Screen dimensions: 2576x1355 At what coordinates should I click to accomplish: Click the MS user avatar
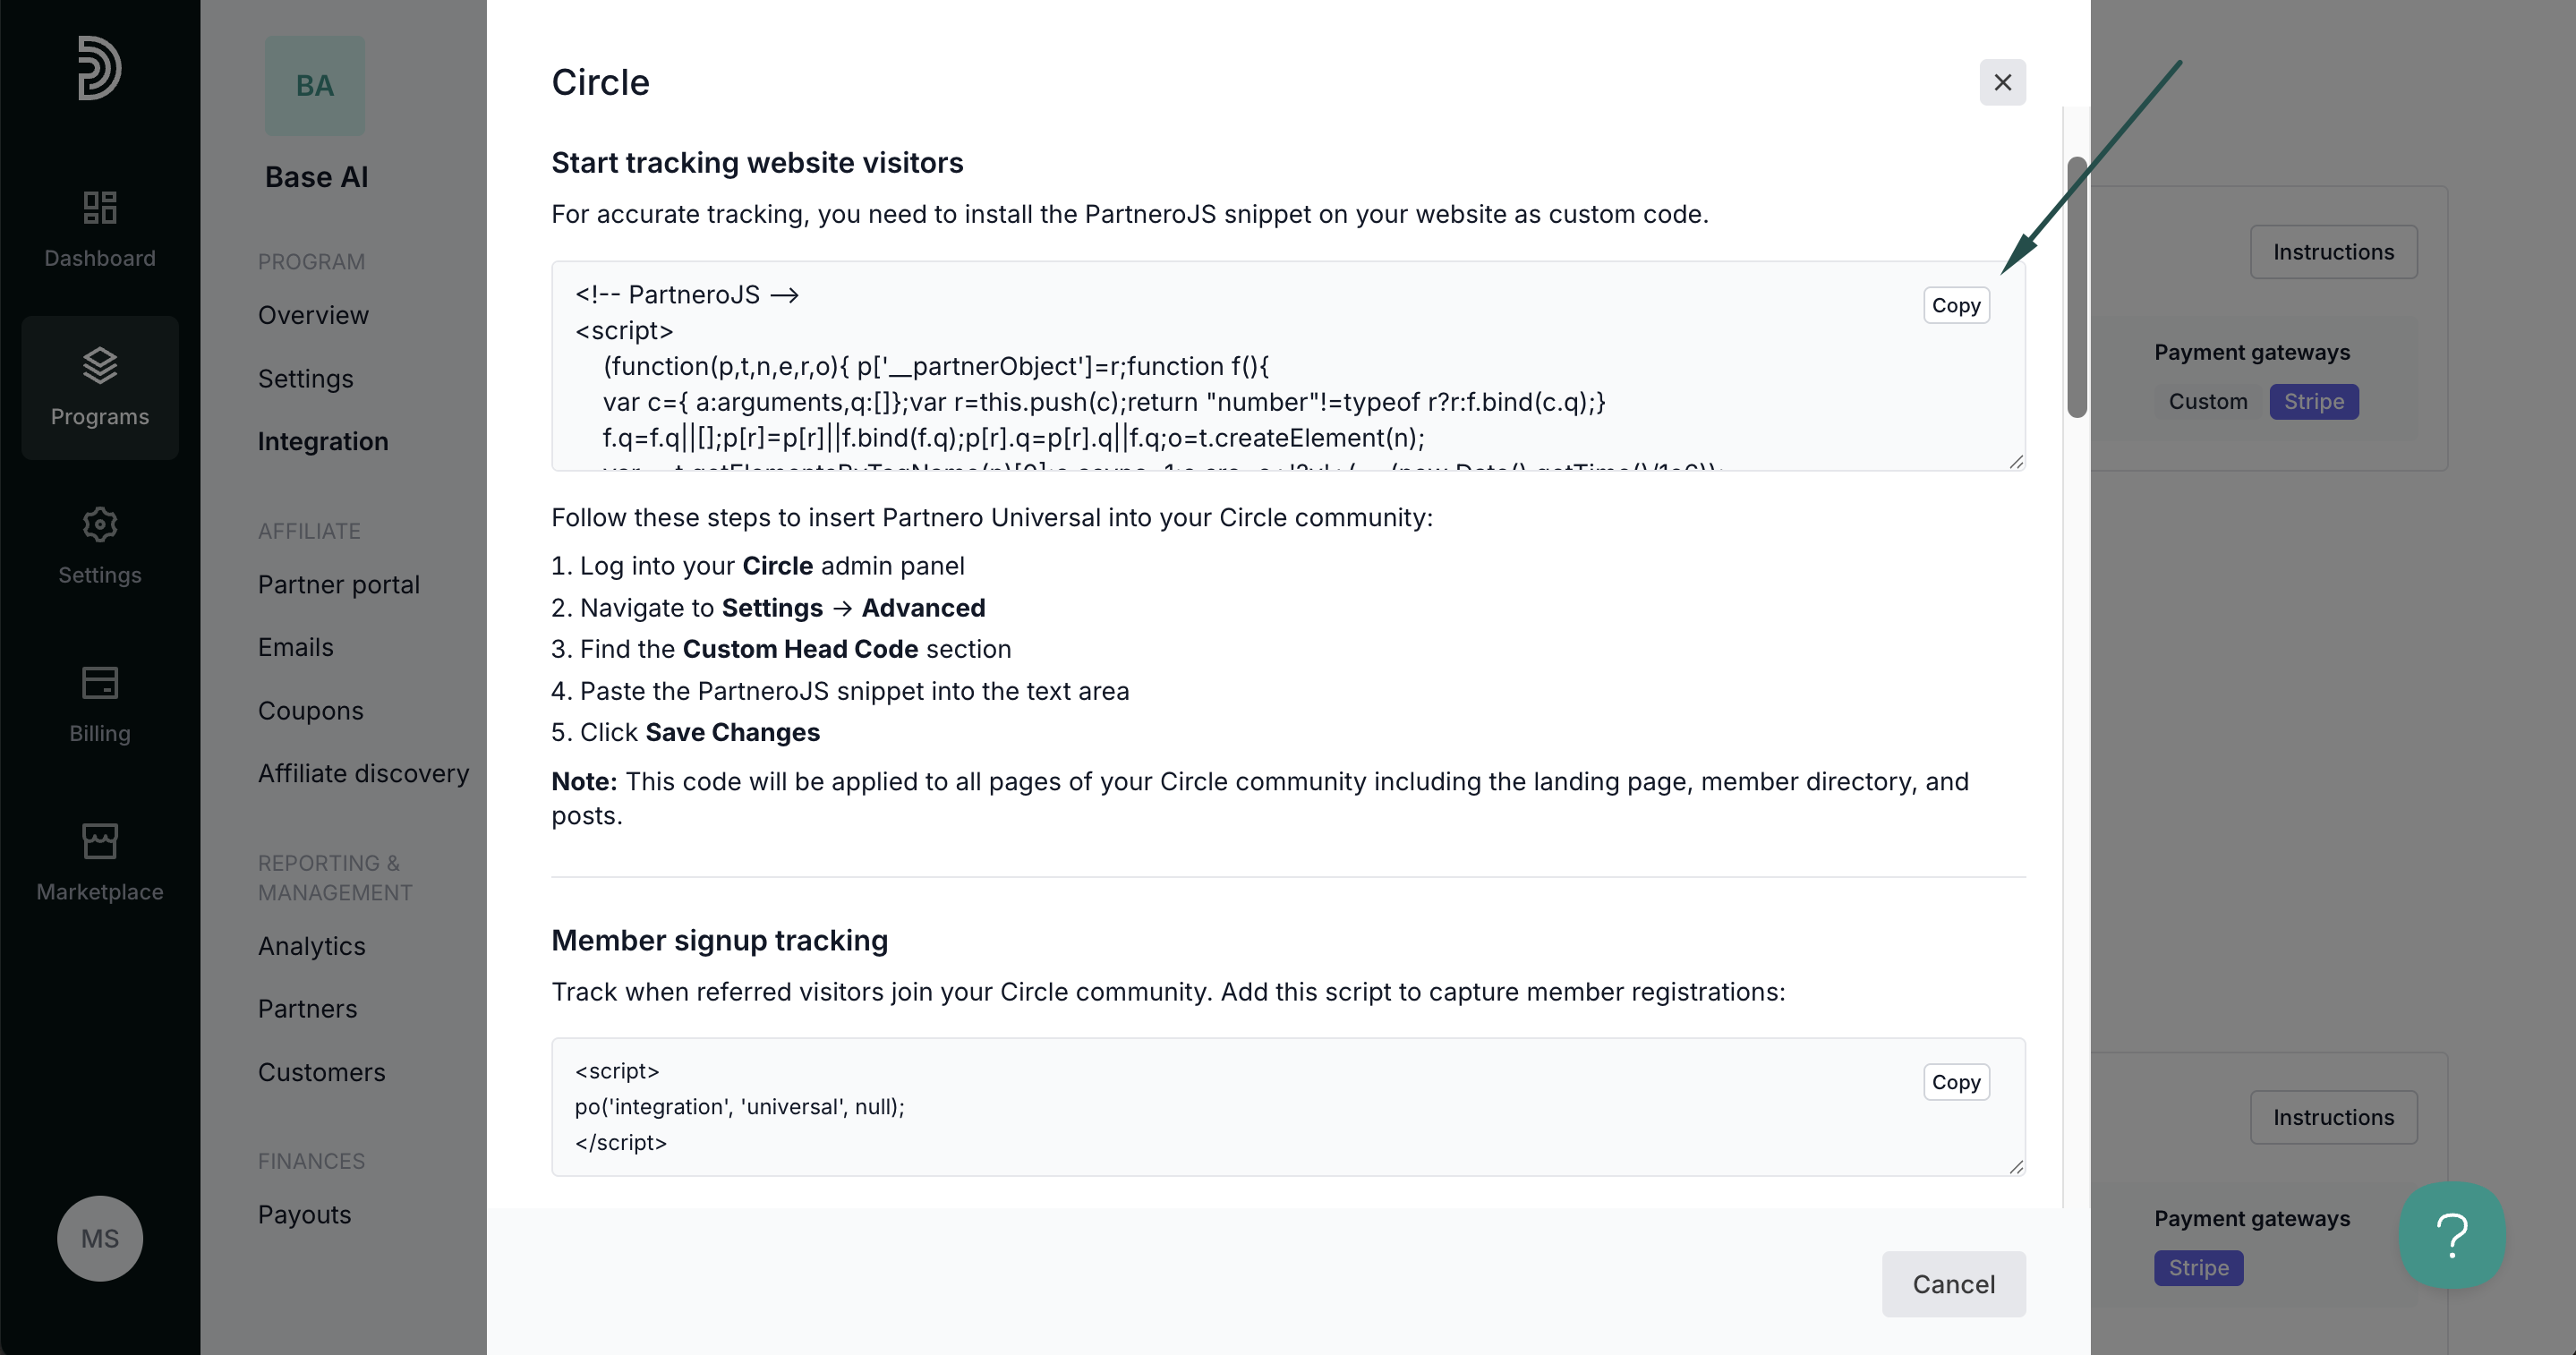pos(100,1238)
